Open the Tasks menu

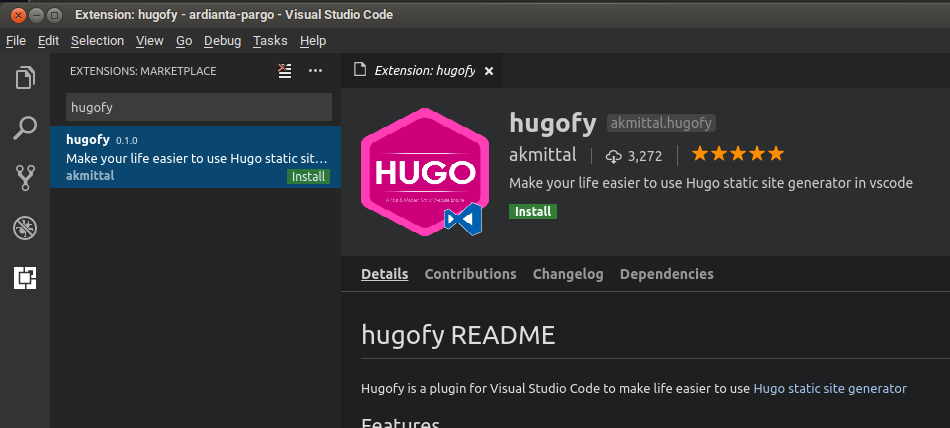coord(270,41)
